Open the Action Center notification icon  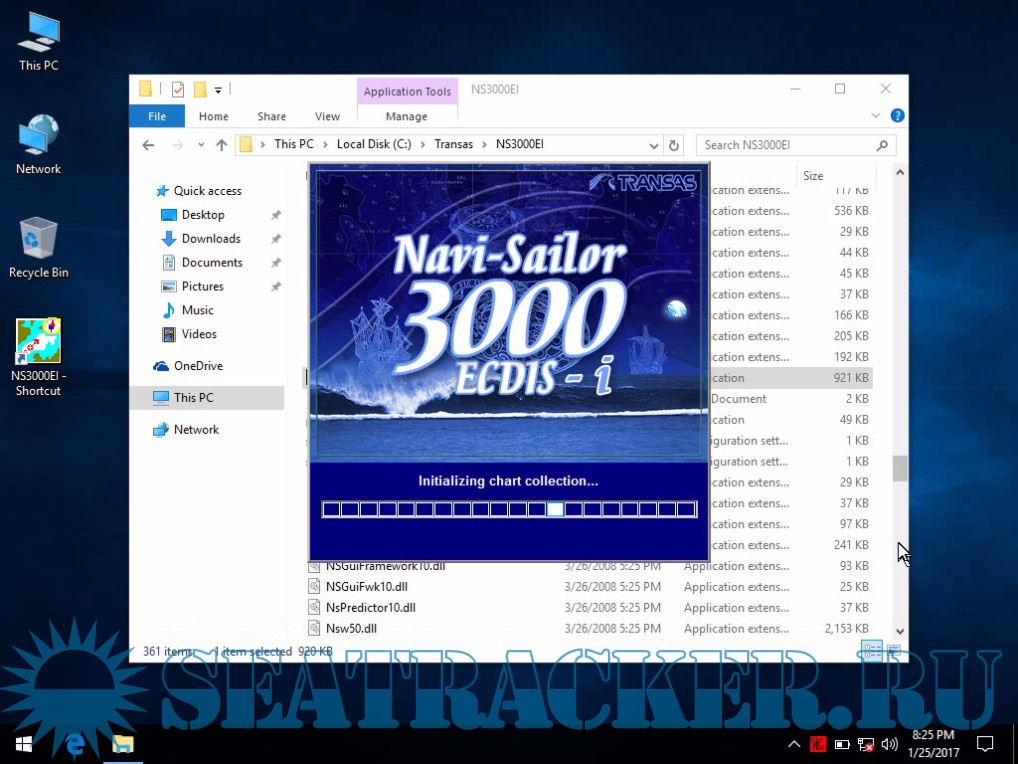point(985,744)
